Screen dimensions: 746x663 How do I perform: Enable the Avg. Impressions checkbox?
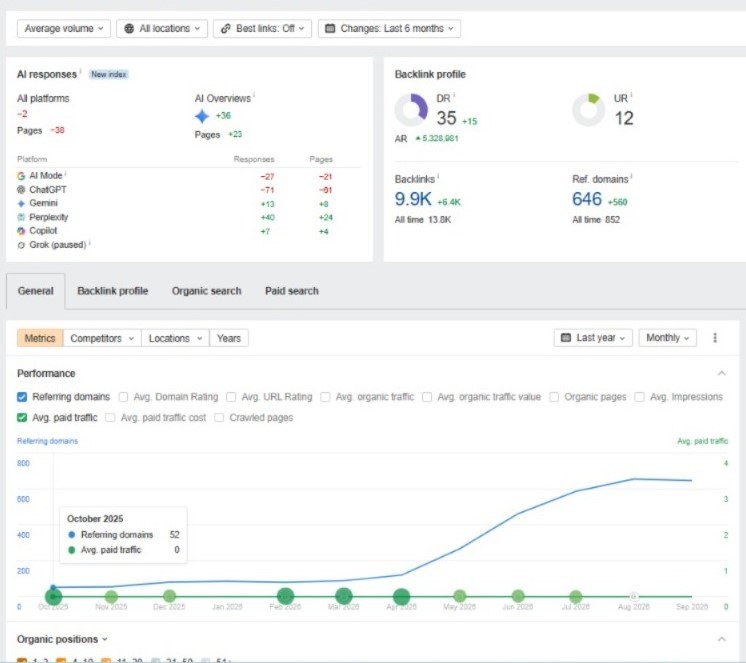point(640,397)
